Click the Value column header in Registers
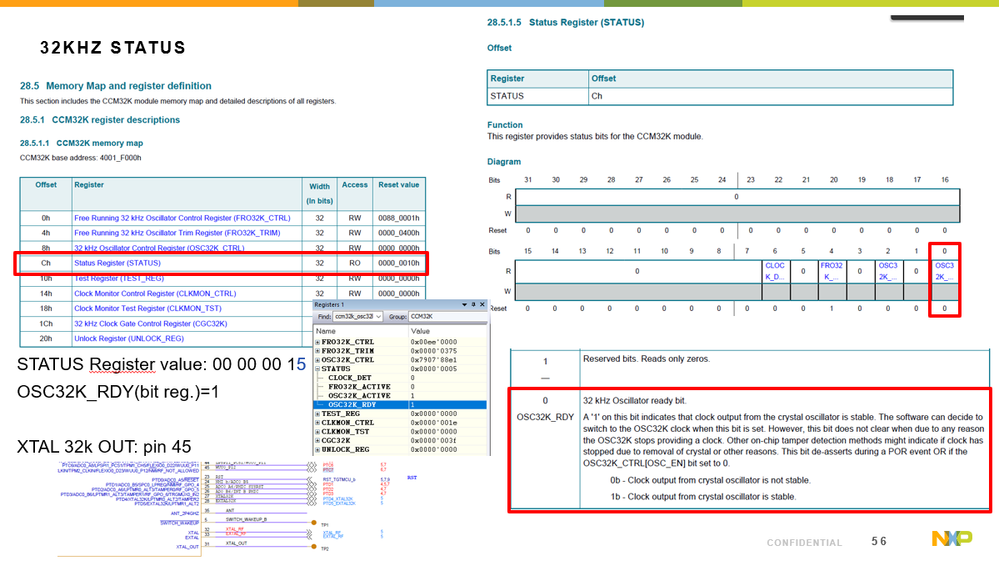 [x=447, y=331]
